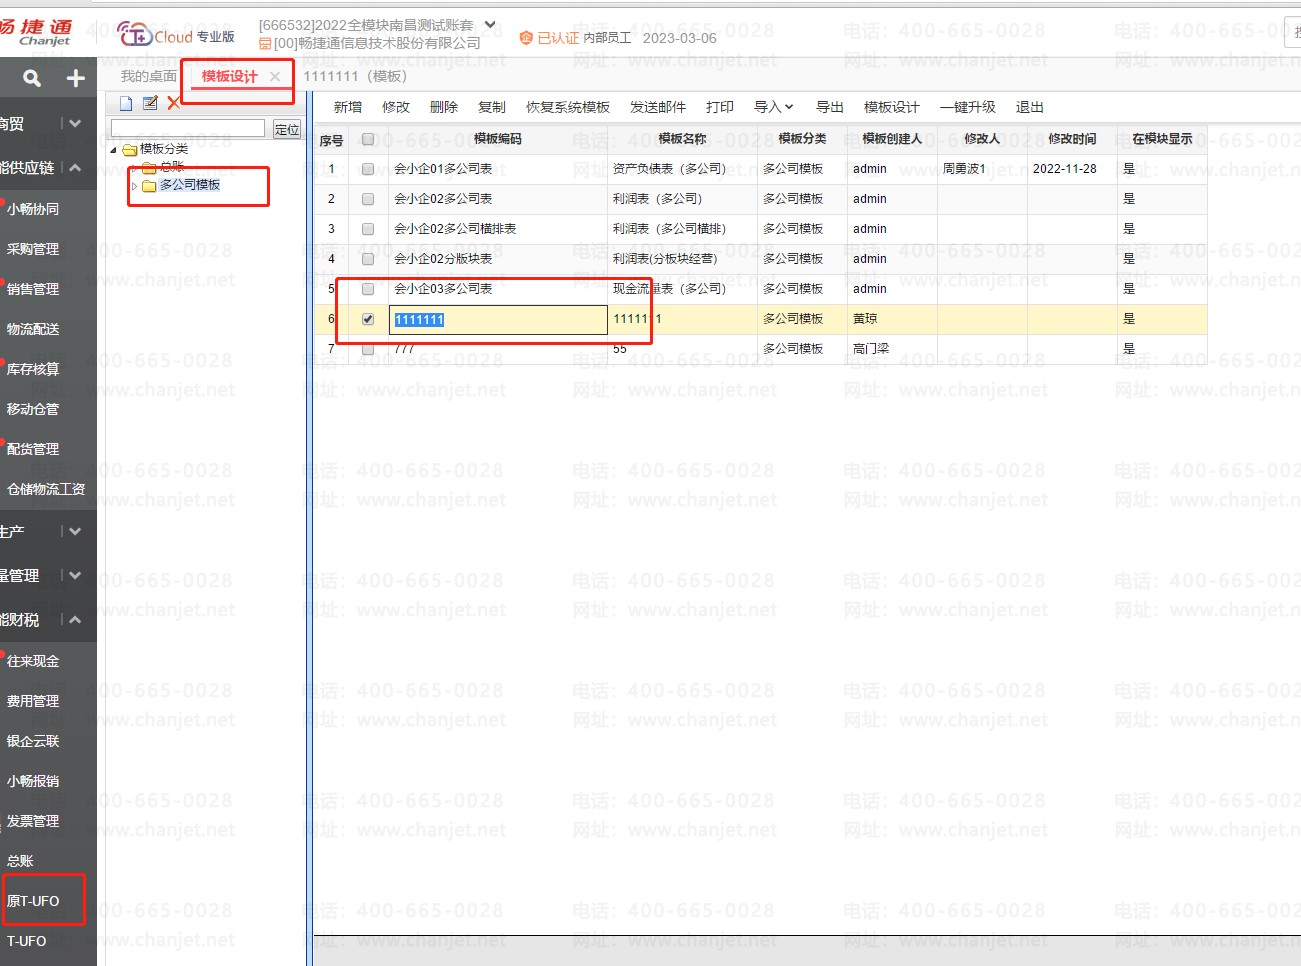Open the 导入 dropdown in the toolbar

click(x=773, y=107)
